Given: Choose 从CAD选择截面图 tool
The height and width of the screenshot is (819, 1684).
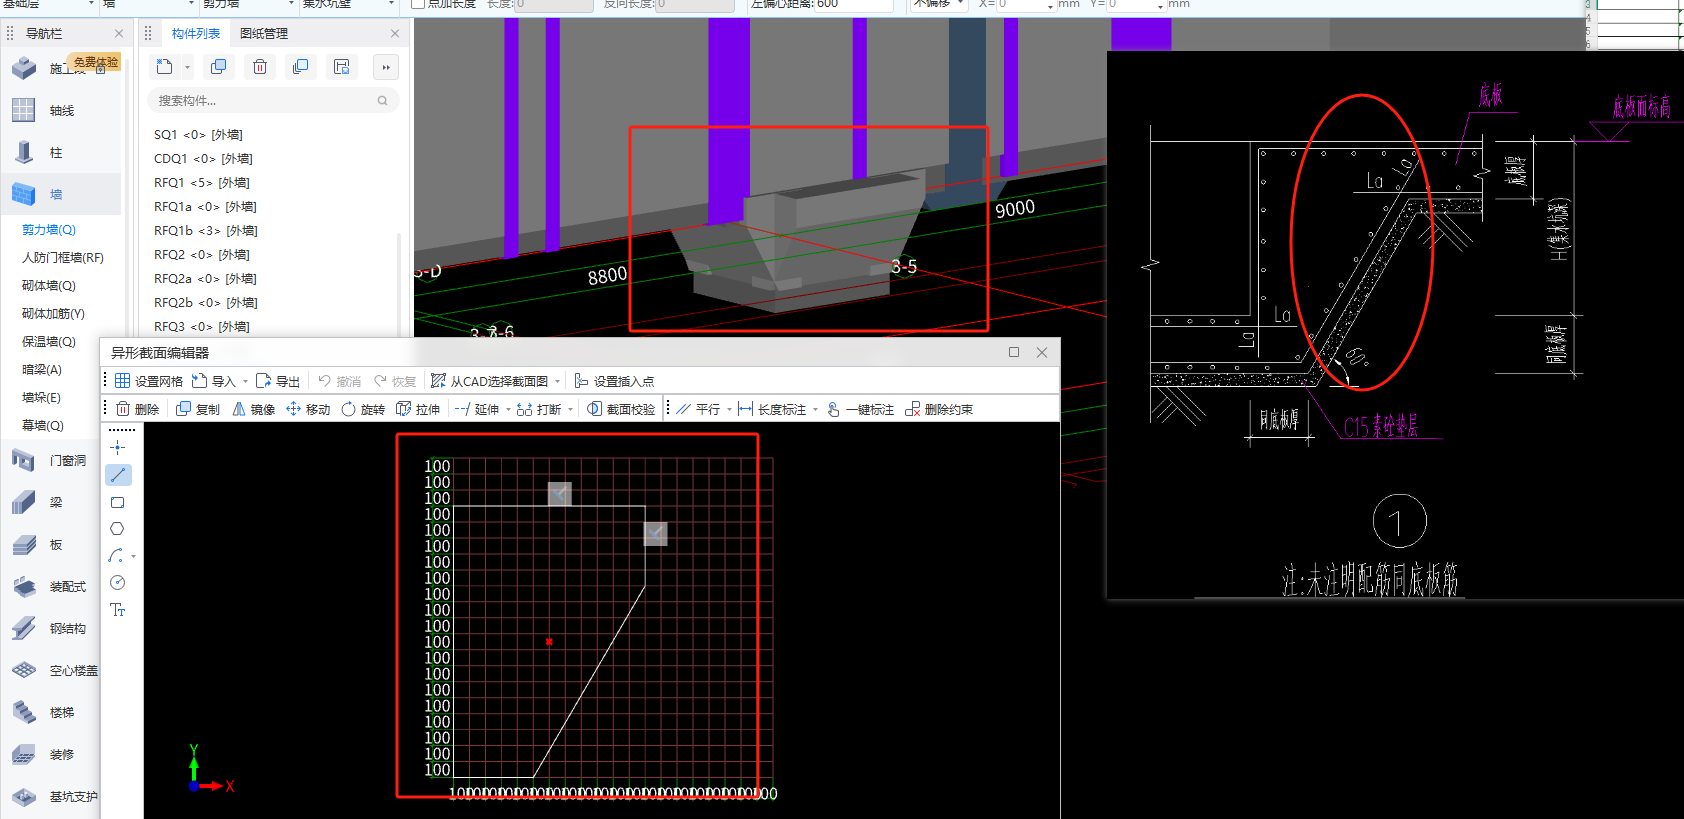Looking at the screenshot, I should (489, 381).
